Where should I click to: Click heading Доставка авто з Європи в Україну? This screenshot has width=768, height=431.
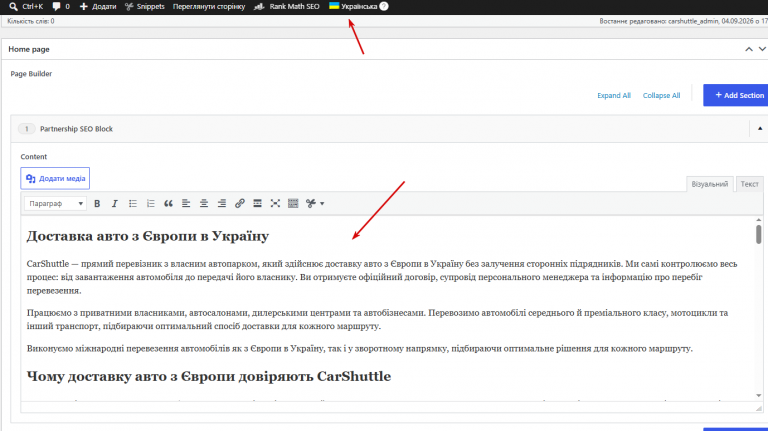pyautogui.click(x=147, y=236)
